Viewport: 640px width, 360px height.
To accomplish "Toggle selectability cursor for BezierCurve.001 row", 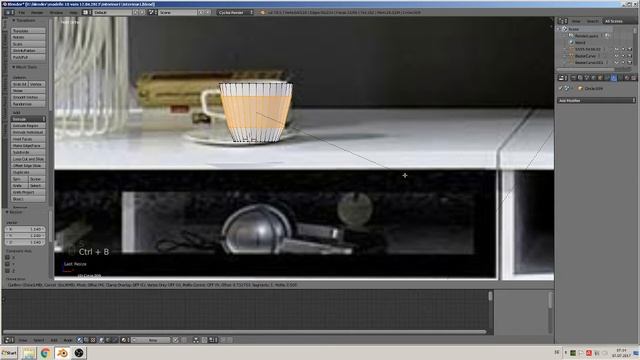I will click(x=623, y=62).
